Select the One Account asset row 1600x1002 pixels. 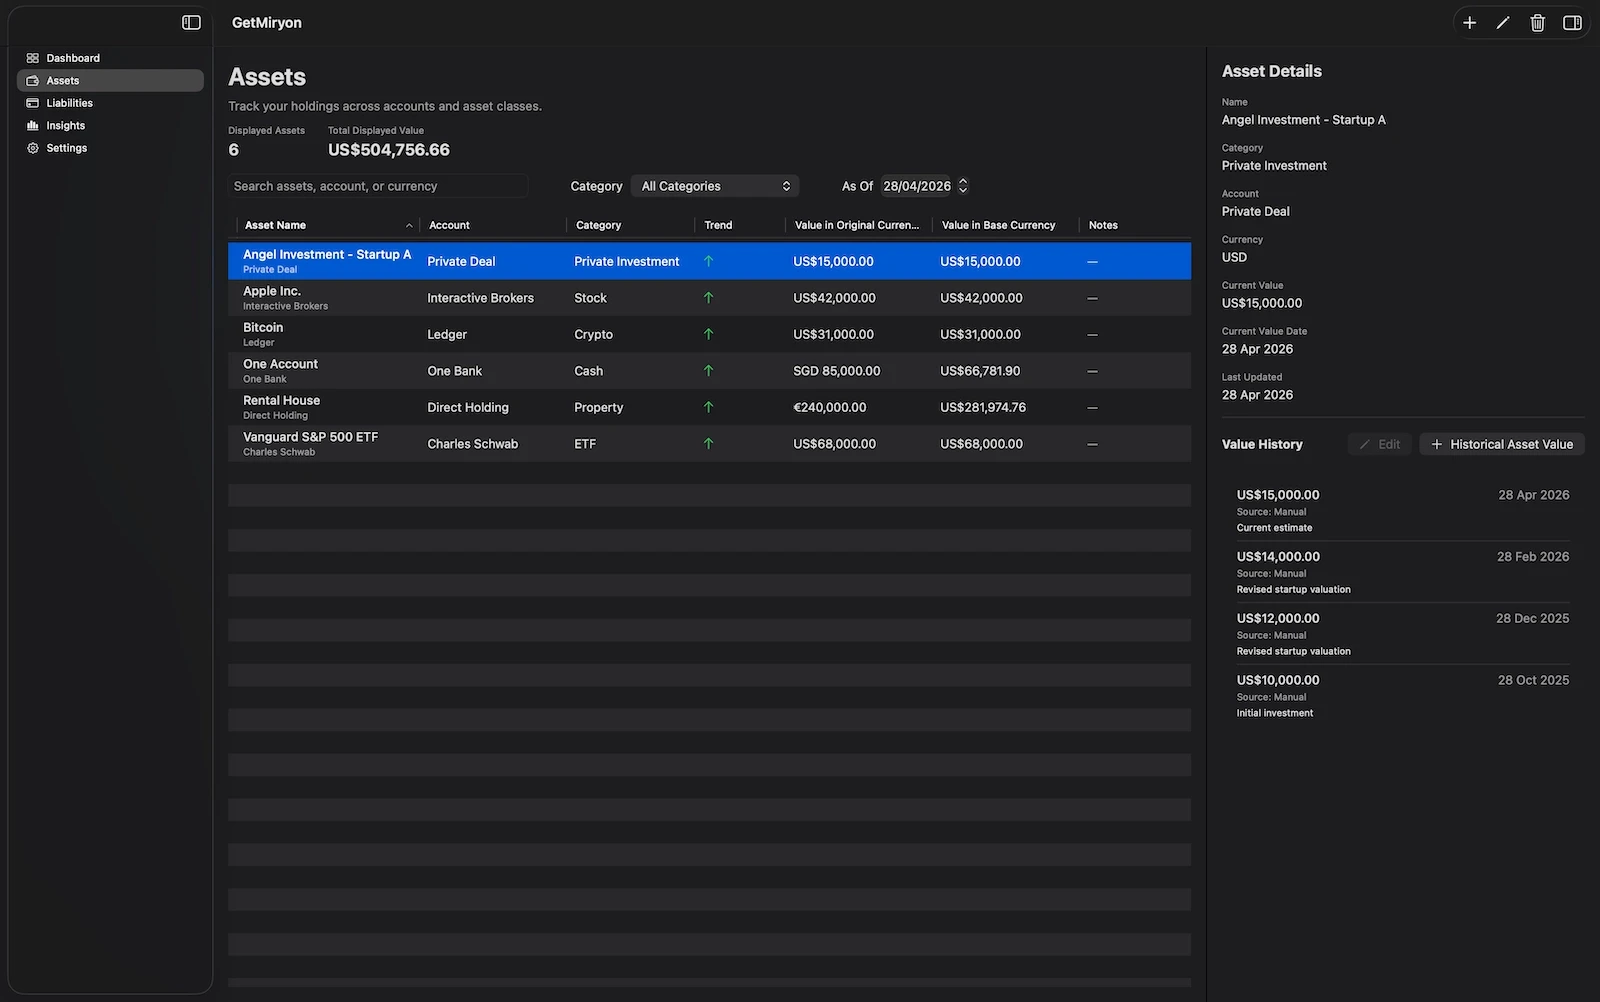click(x=709, y=371)
